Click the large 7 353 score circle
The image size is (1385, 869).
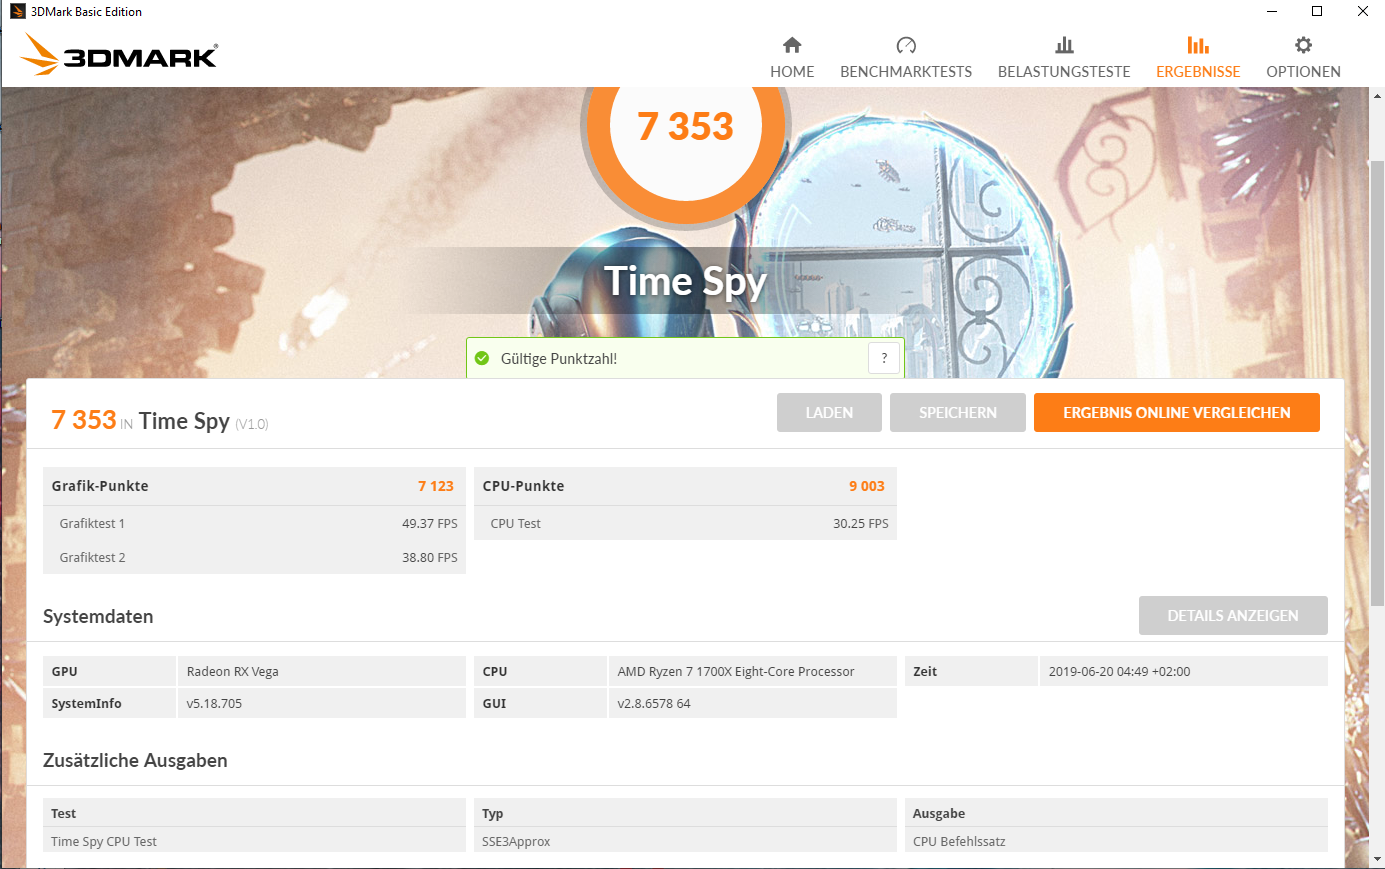pos(686,127)
